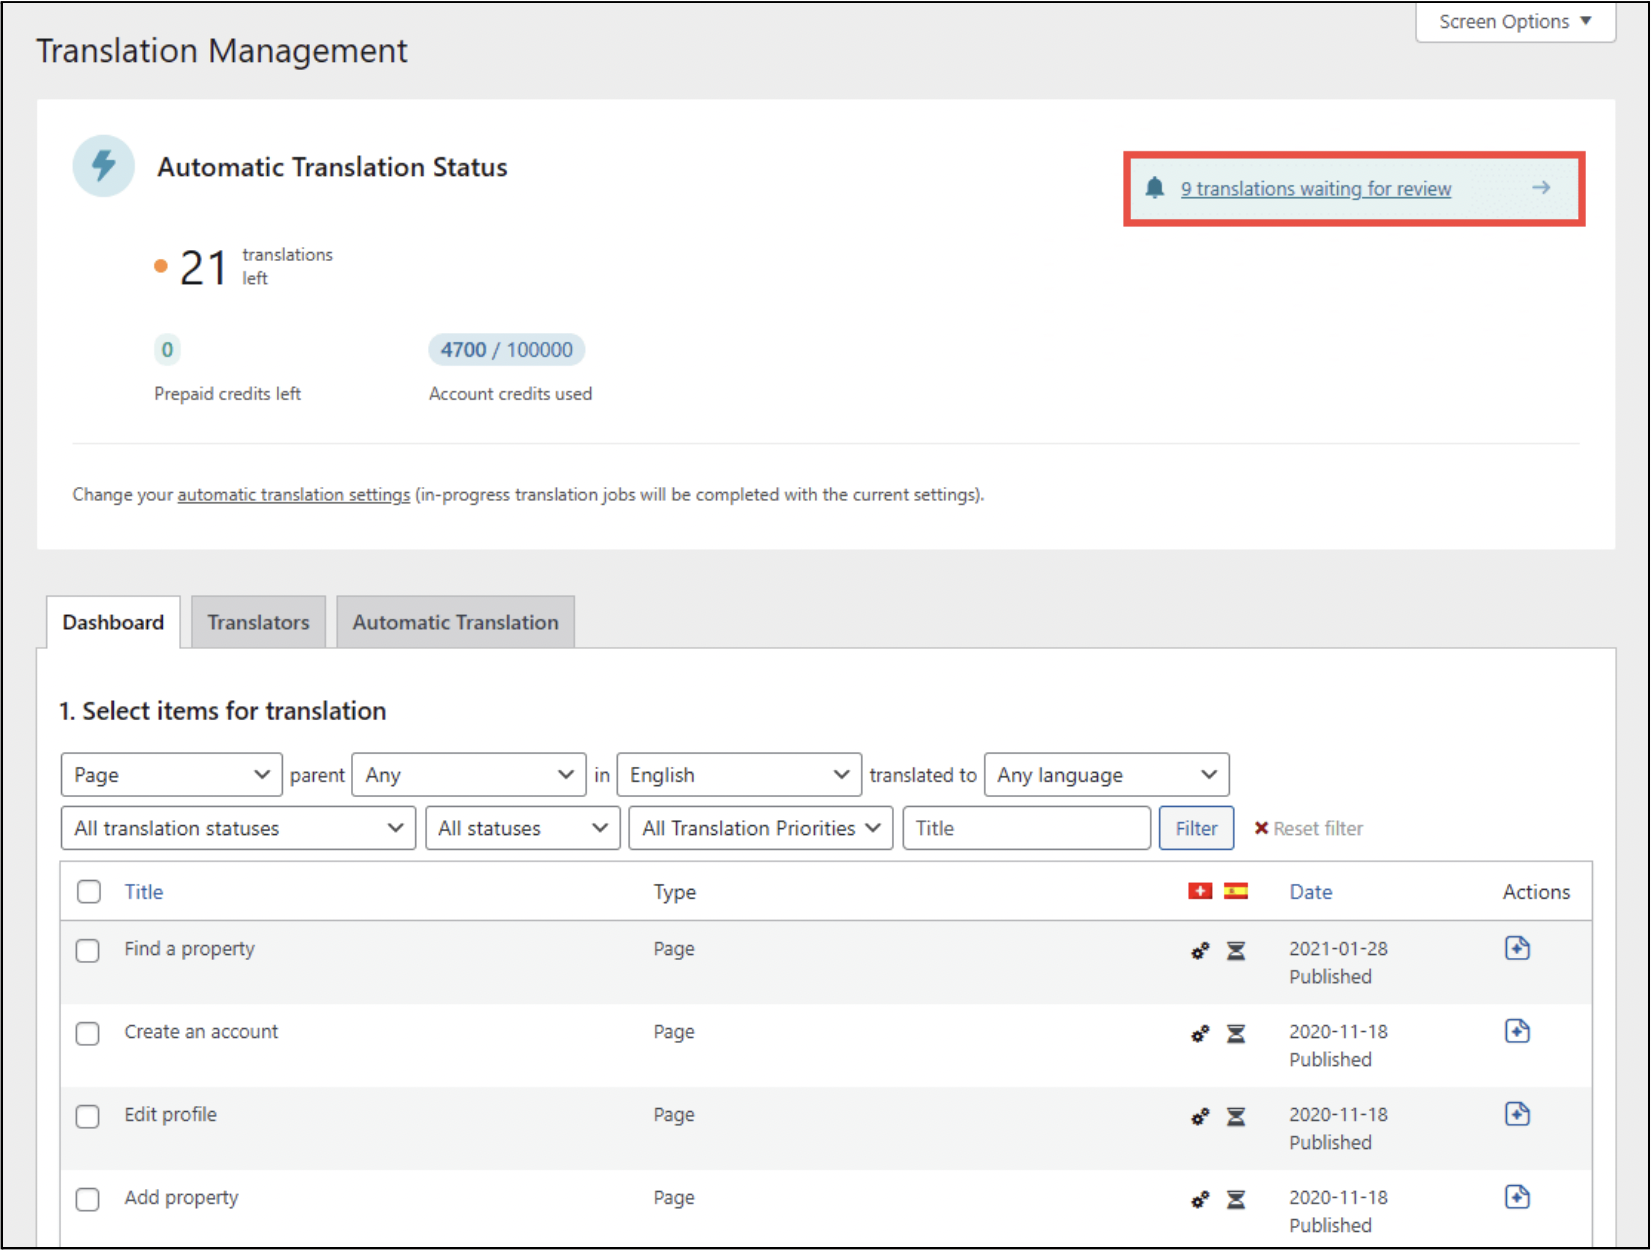Viewport: 1652px width, 1250px height.
Task: Click the add note icon for Edit profile
Action: pos(1516,1114)
